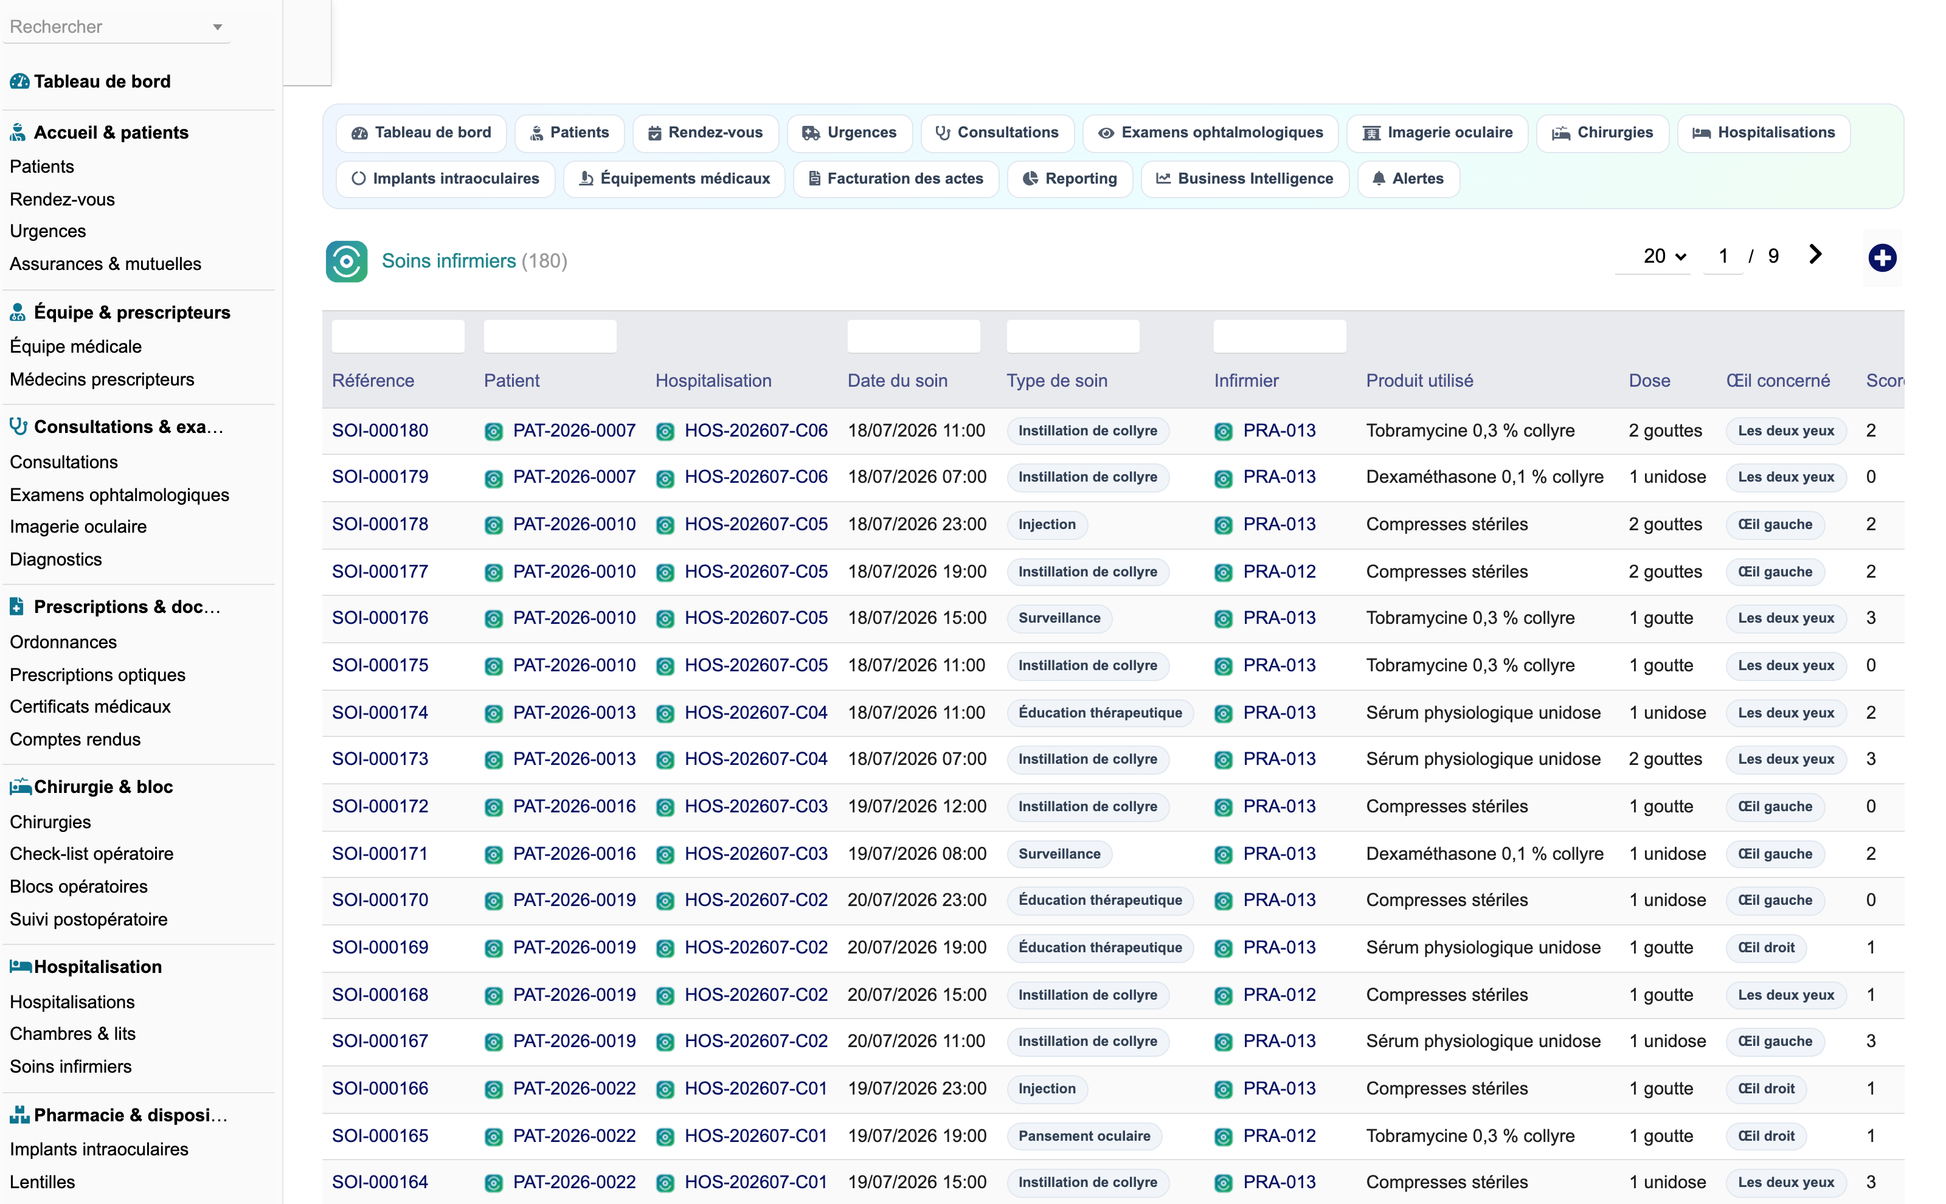1946x1204 pixels.
Task: Sort by the Produit utilisé column header
Action: tap(1419, 381)
